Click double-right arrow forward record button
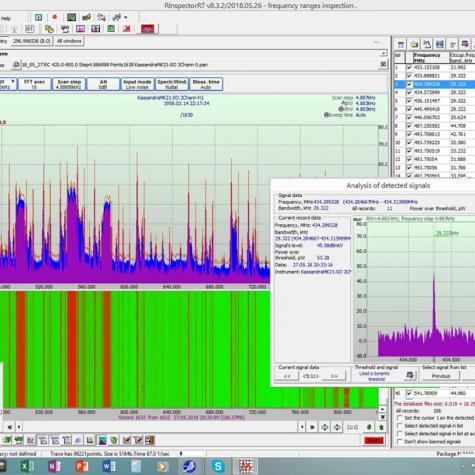Image resolution: width=475 pixels, height=475 pixels. (x=312, y=427)
